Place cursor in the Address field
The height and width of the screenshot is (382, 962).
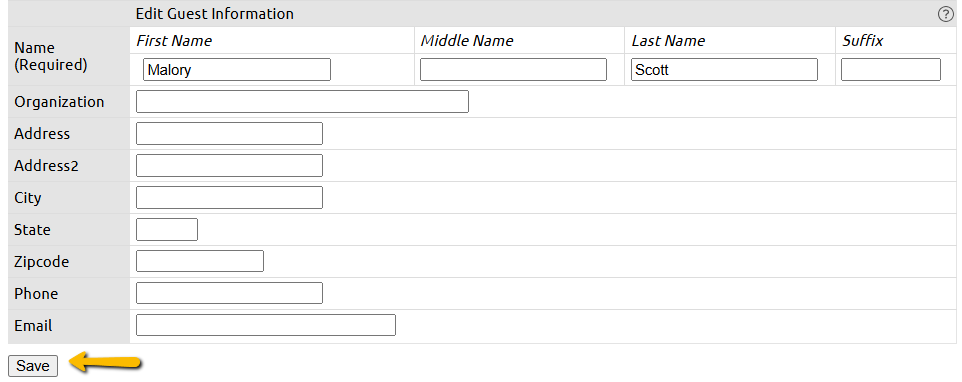[229, 134]
